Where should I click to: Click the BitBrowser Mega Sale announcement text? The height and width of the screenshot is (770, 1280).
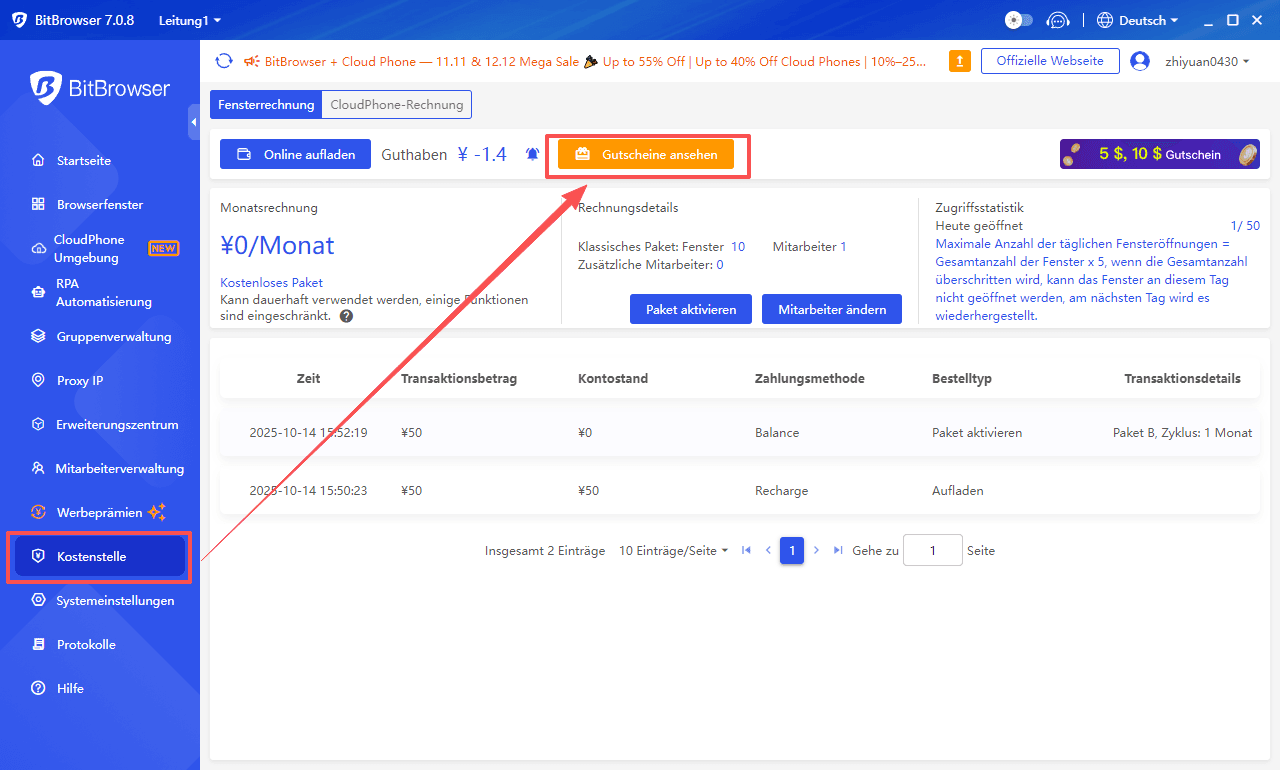pyautogui.click(x=596, y=61)
